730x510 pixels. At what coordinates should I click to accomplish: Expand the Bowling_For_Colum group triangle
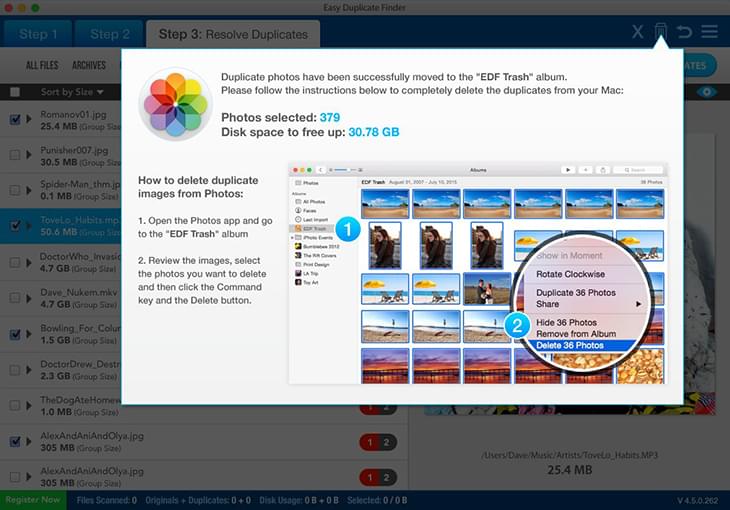pyautogui.click(x=29, y=334)
